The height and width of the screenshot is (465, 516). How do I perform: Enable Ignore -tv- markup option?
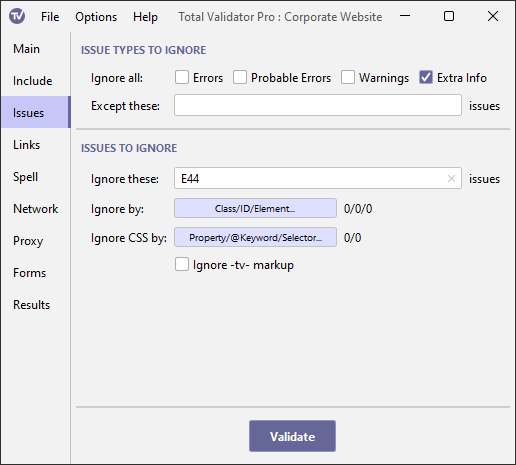point(182,264)
